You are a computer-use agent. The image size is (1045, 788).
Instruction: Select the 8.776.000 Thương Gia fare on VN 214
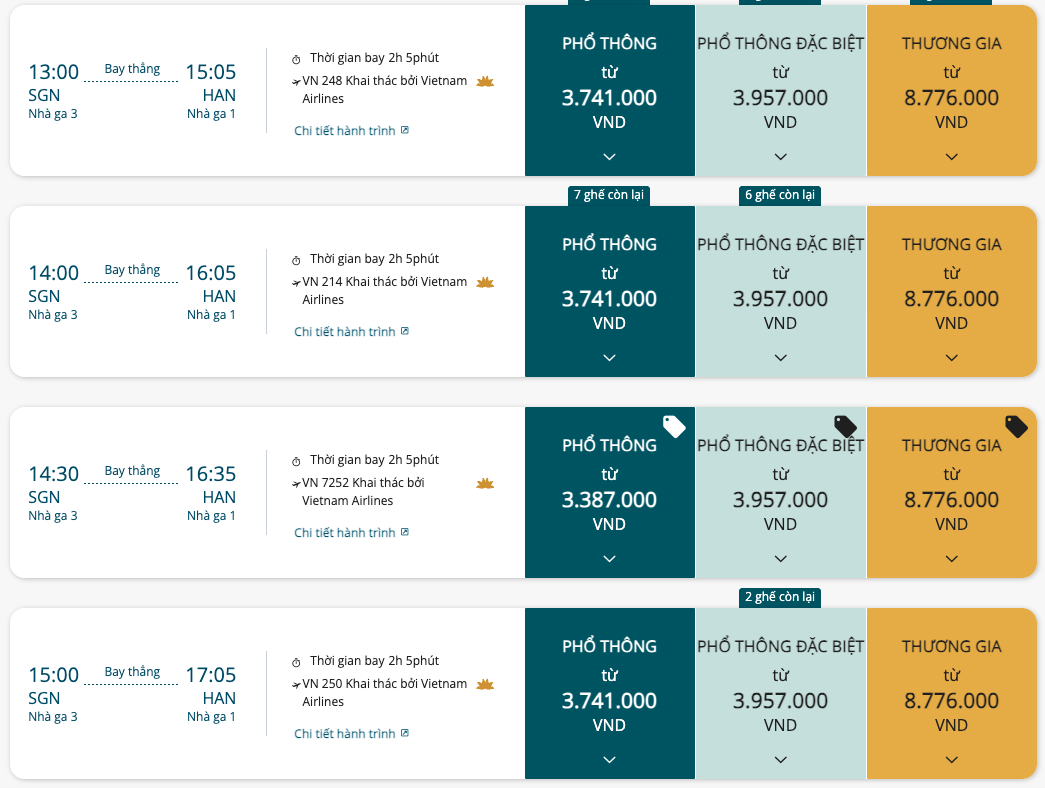952,291
